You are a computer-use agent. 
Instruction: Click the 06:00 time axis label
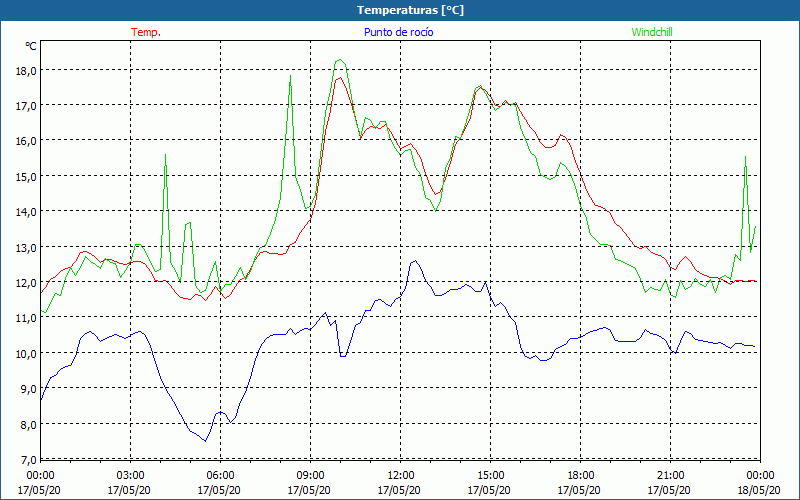(220, 476)
